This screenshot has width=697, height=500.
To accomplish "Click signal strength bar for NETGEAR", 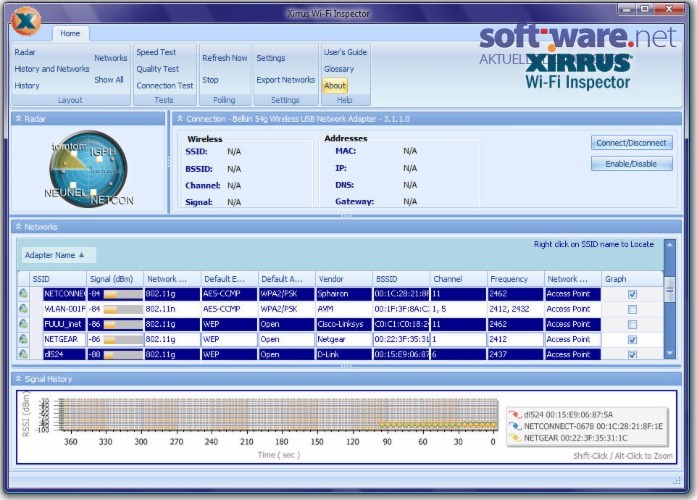I will [x=123, y=339].
